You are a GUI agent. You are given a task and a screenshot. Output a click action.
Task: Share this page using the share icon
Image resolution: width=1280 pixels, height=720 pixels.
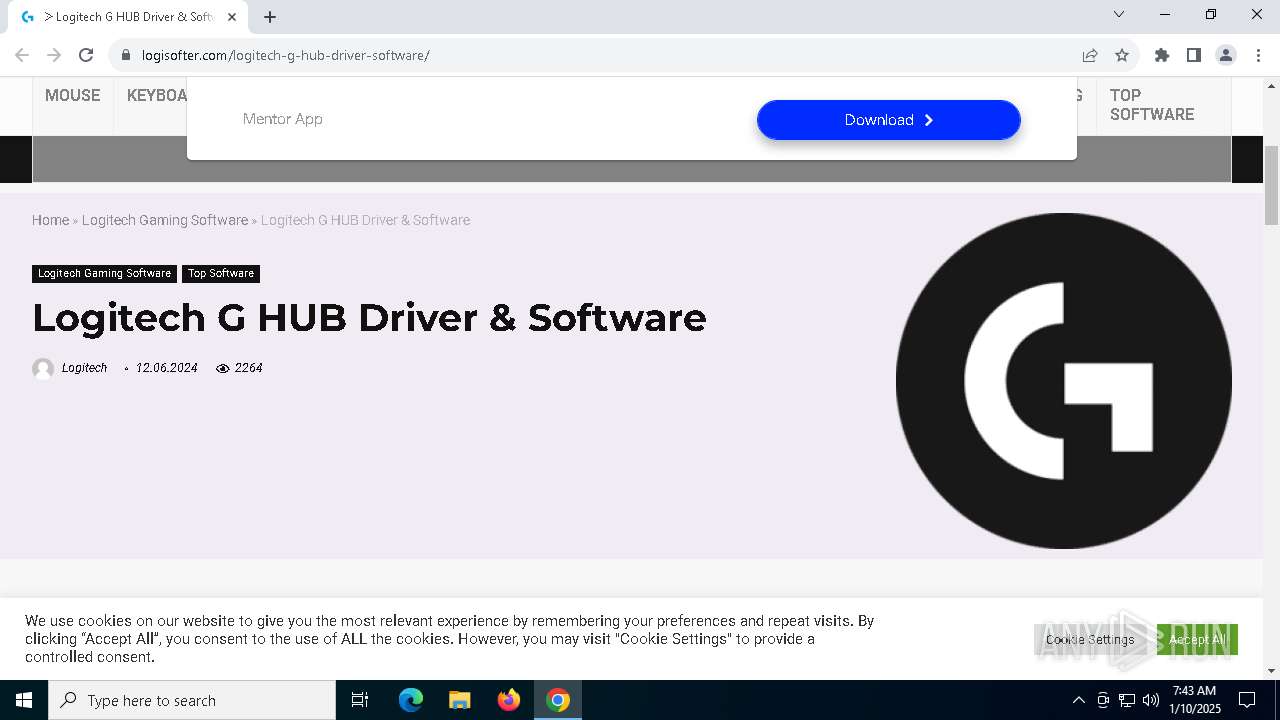tap(1090, 55)
